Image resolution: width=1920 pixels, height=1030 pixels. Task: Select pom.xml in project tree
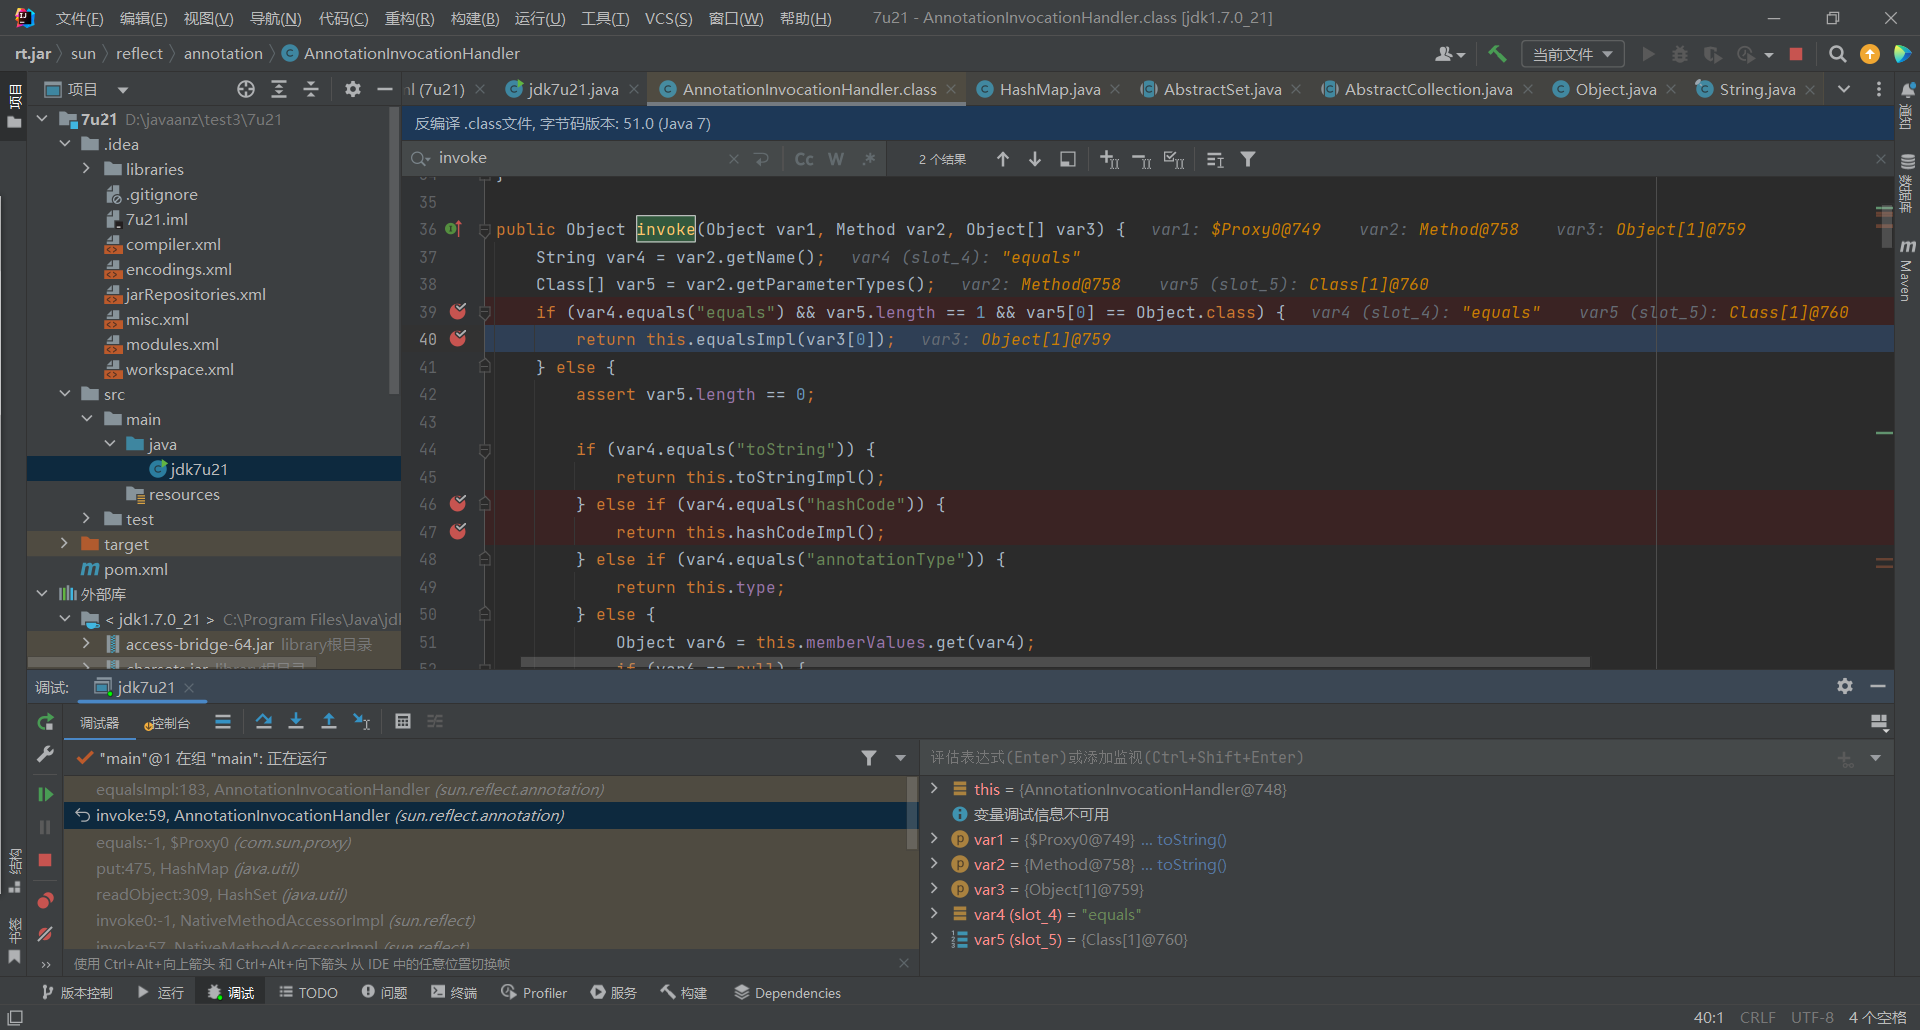(135, 569)
